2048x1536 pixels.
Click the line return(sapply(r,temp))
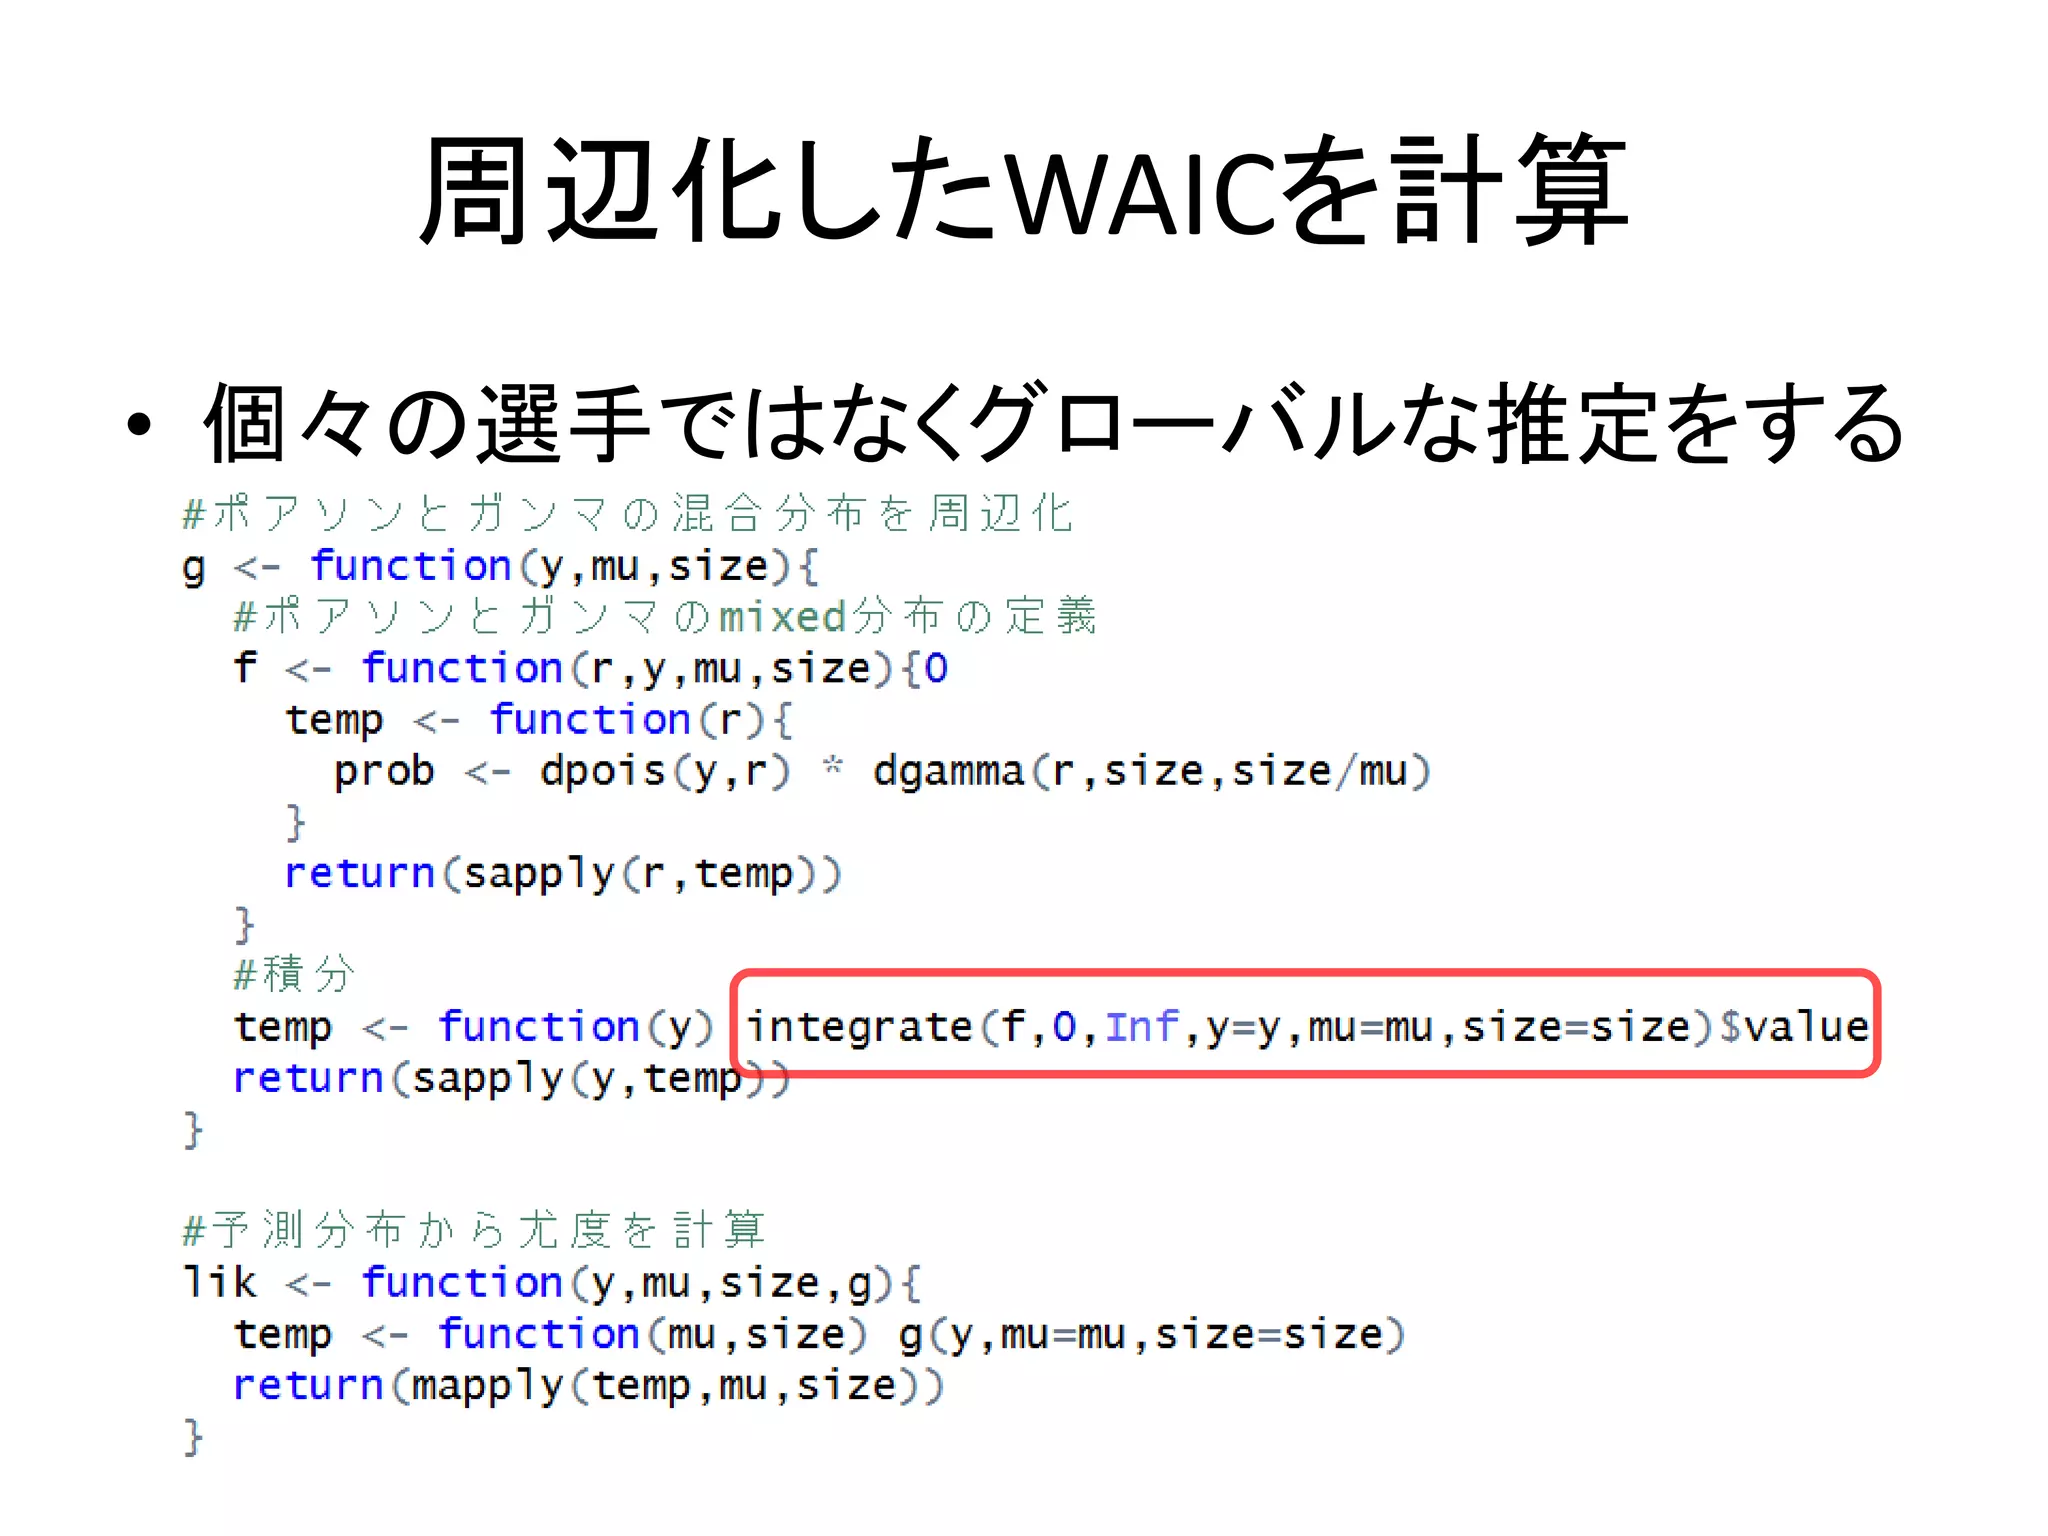tap(564, 874)
